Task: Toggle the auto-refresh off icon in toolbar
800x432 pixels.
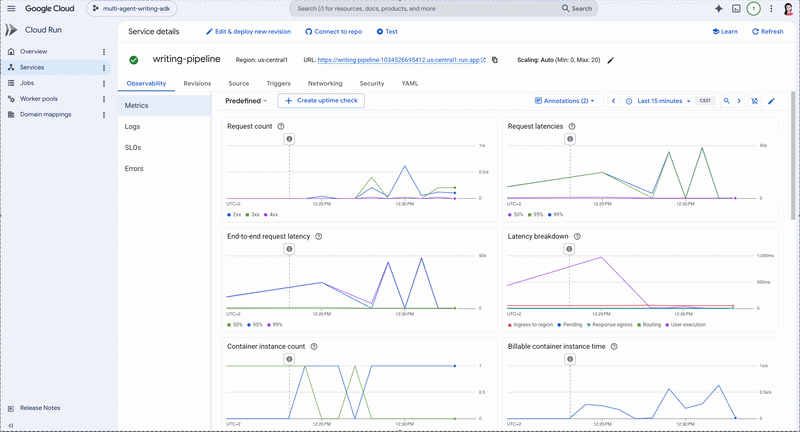Action: tap(755, 101)
